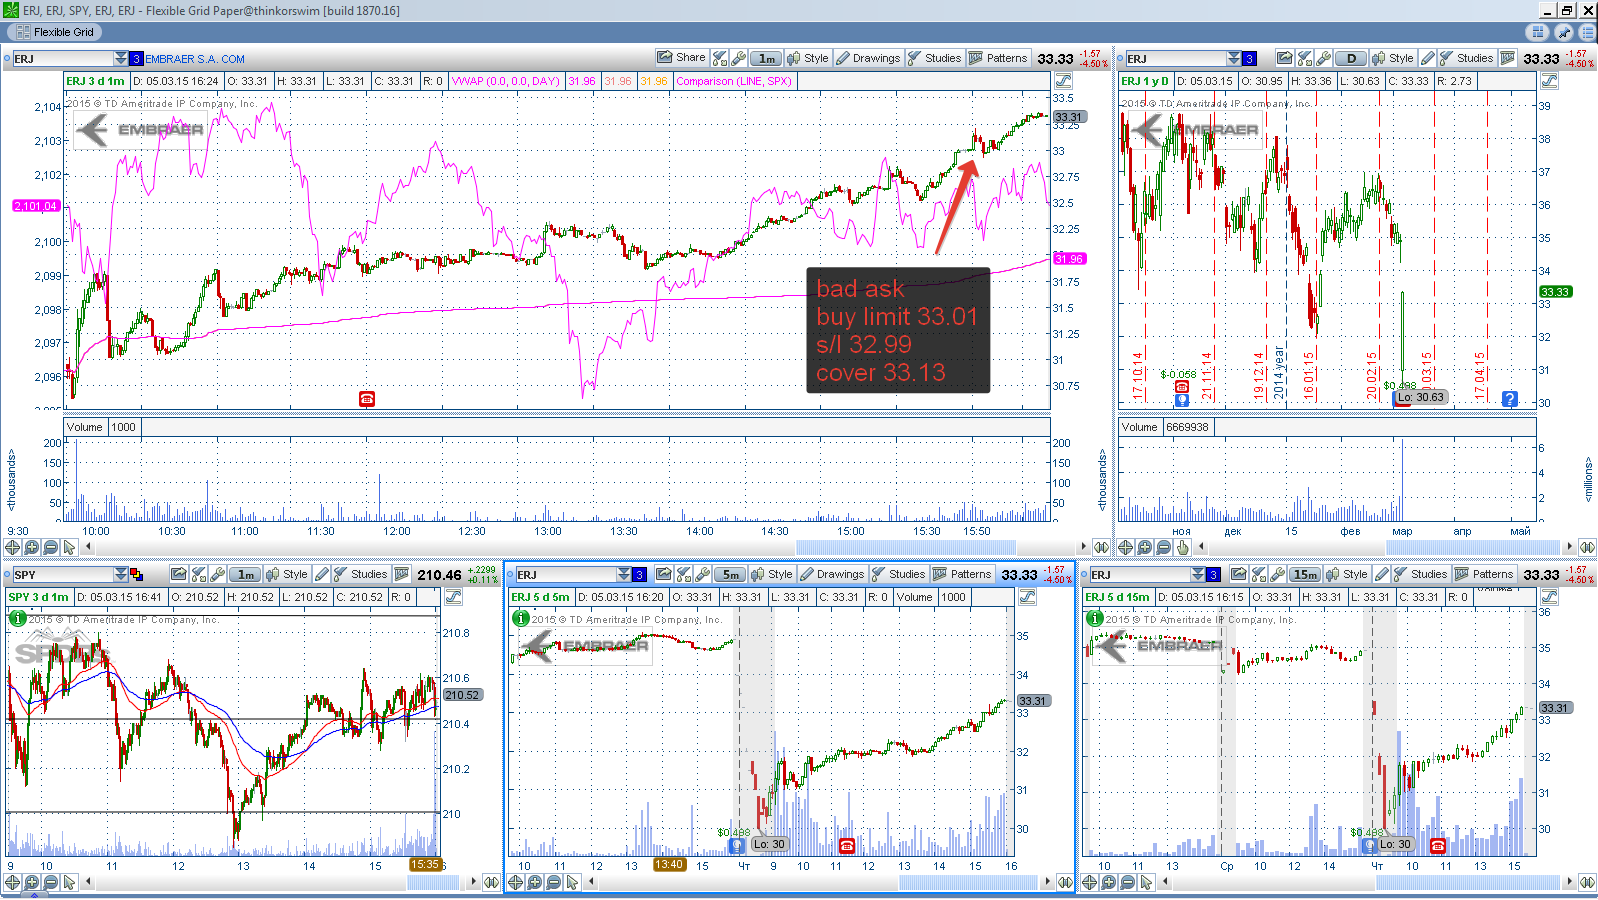Click the share icon in the ERJ daily chart toolbar
The width and height of the screenshot is (1598, 900).
click(1285, 58)
